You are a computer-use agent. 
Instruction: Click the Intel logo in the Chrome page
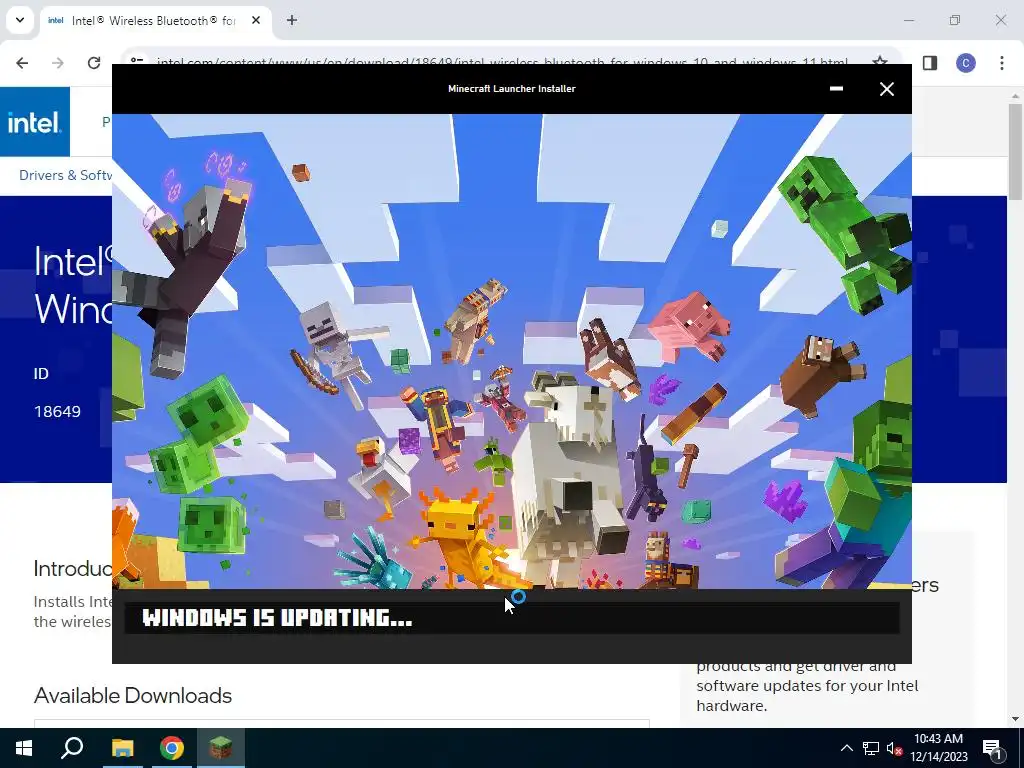pyautogui.click(x=35, y=122)
